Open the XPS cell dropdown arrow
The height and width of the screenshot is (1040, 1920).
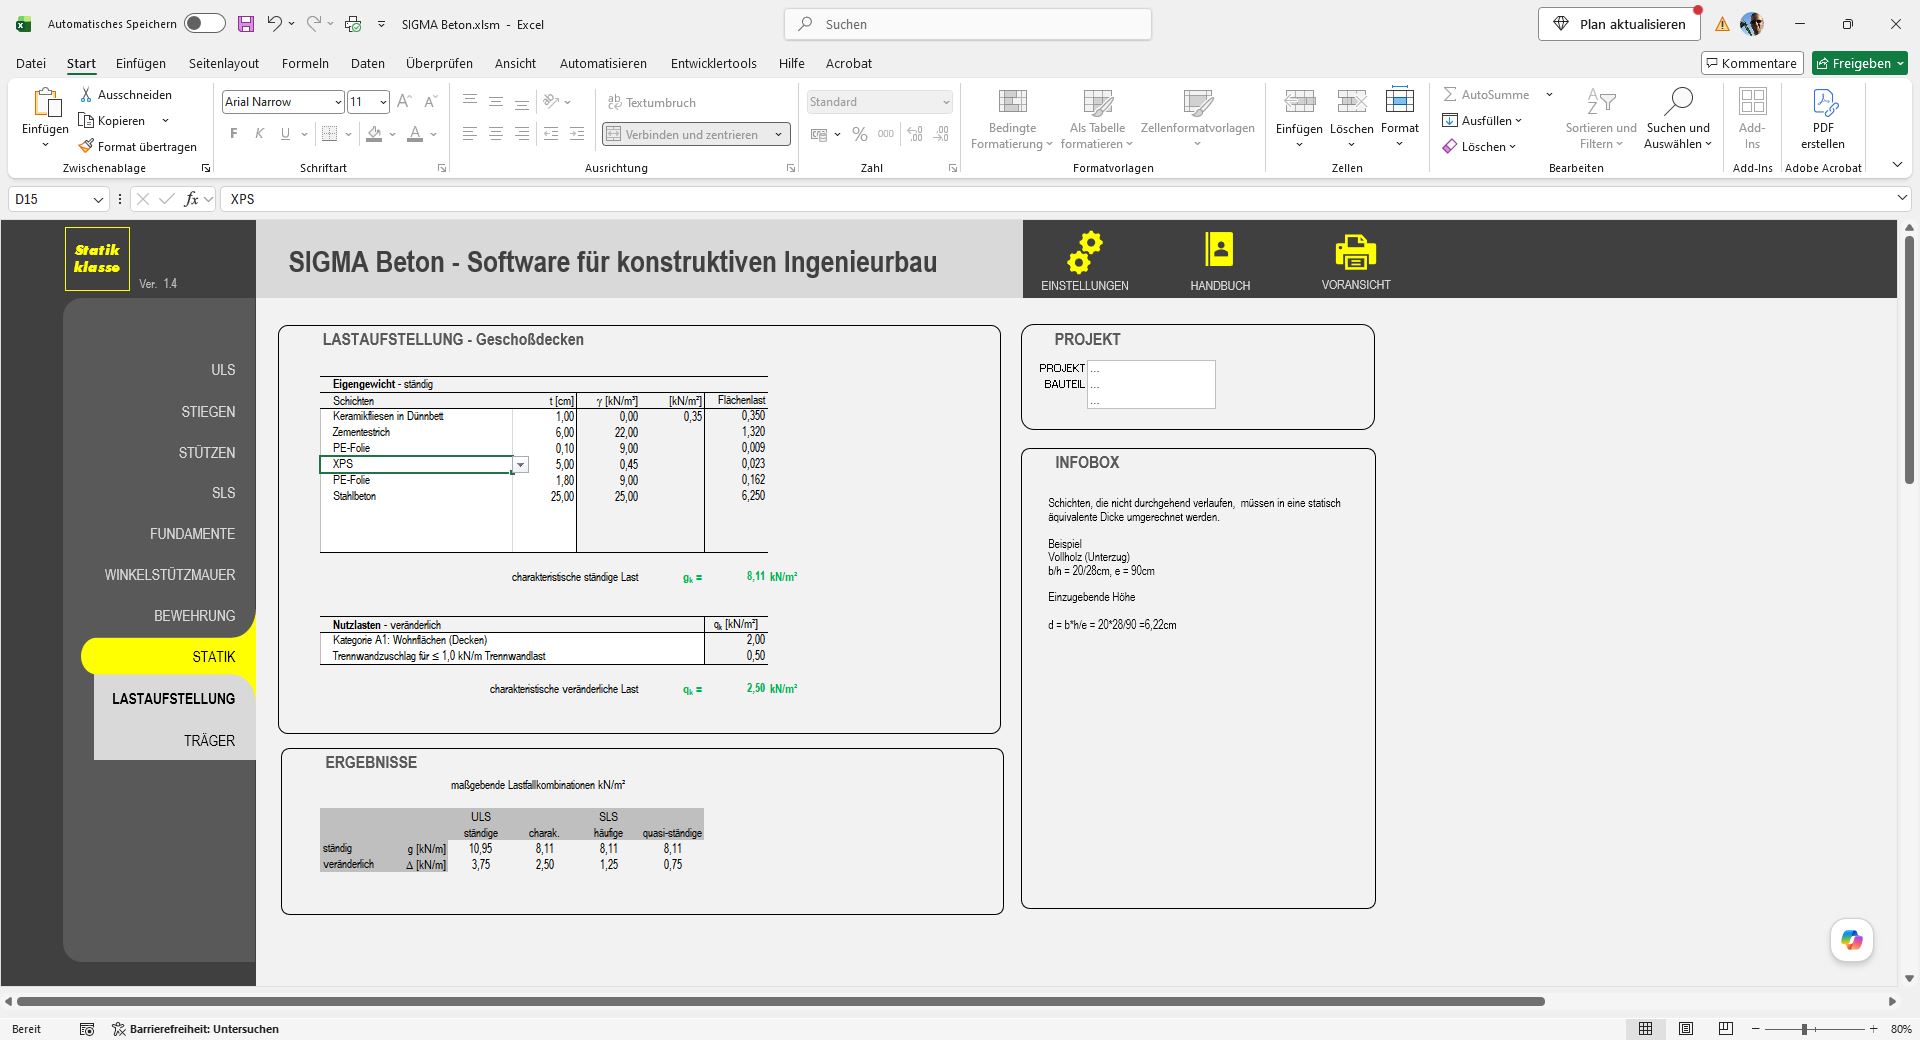pyautogui.click(x=520, y=465)
